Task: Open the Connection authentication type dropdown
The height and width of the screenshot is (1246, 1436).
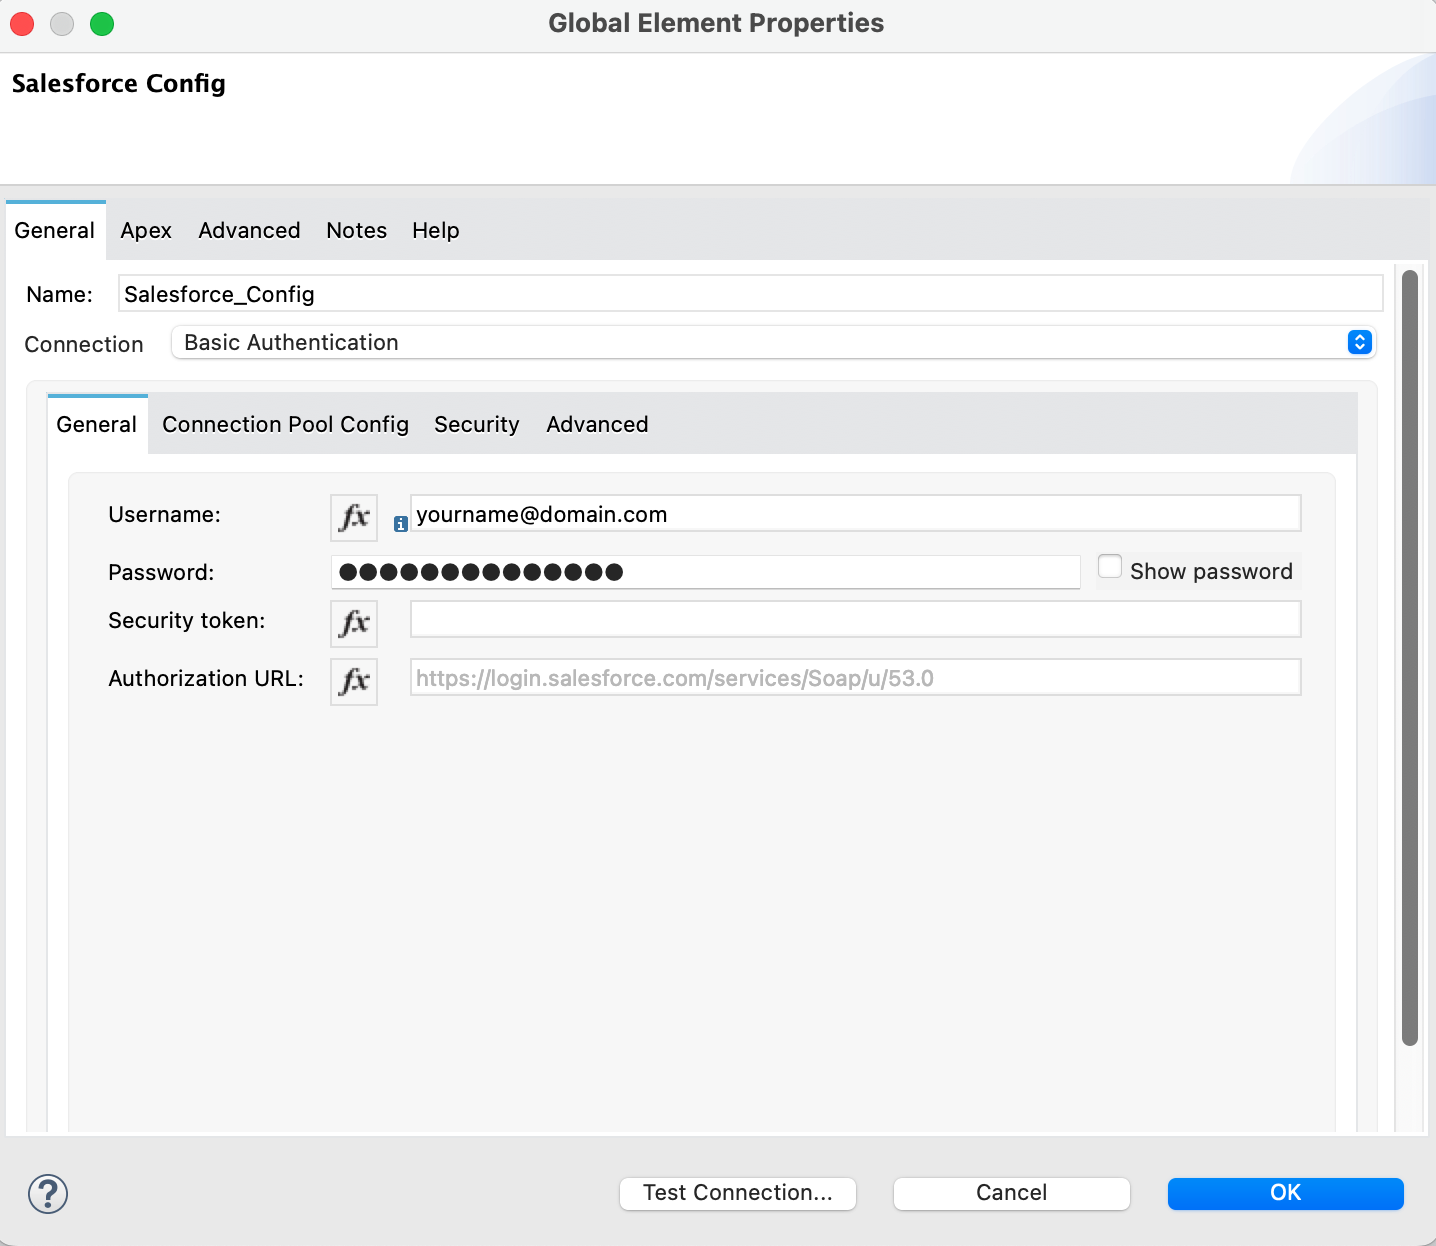Action: [1357, 342]
